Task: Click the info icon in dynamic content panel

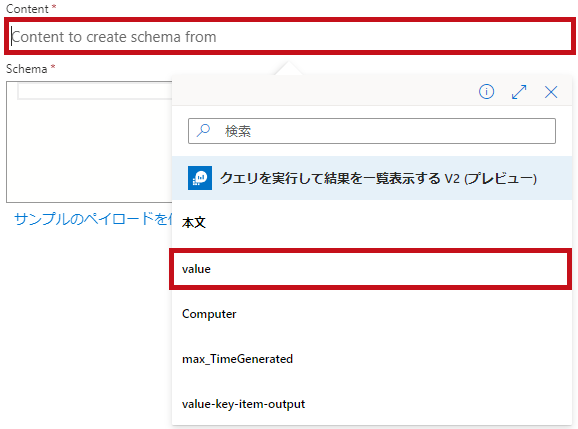Action: tap(486, 91)
